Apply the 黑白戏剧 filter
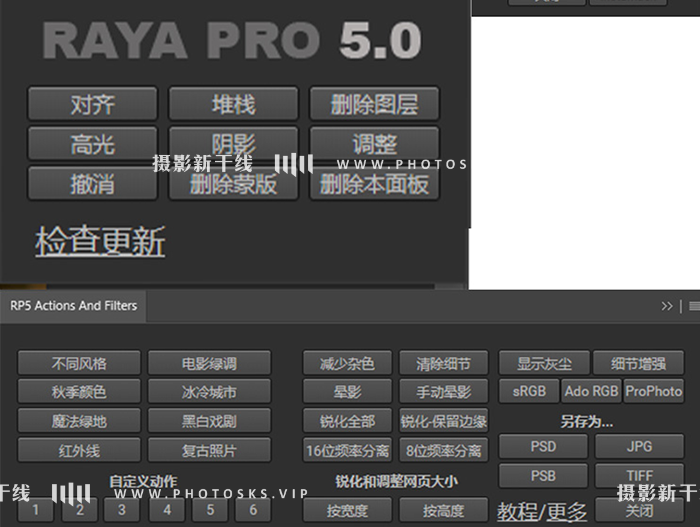Image resolution: width=700 pixels, height=527 pixels. pos(209,421)
